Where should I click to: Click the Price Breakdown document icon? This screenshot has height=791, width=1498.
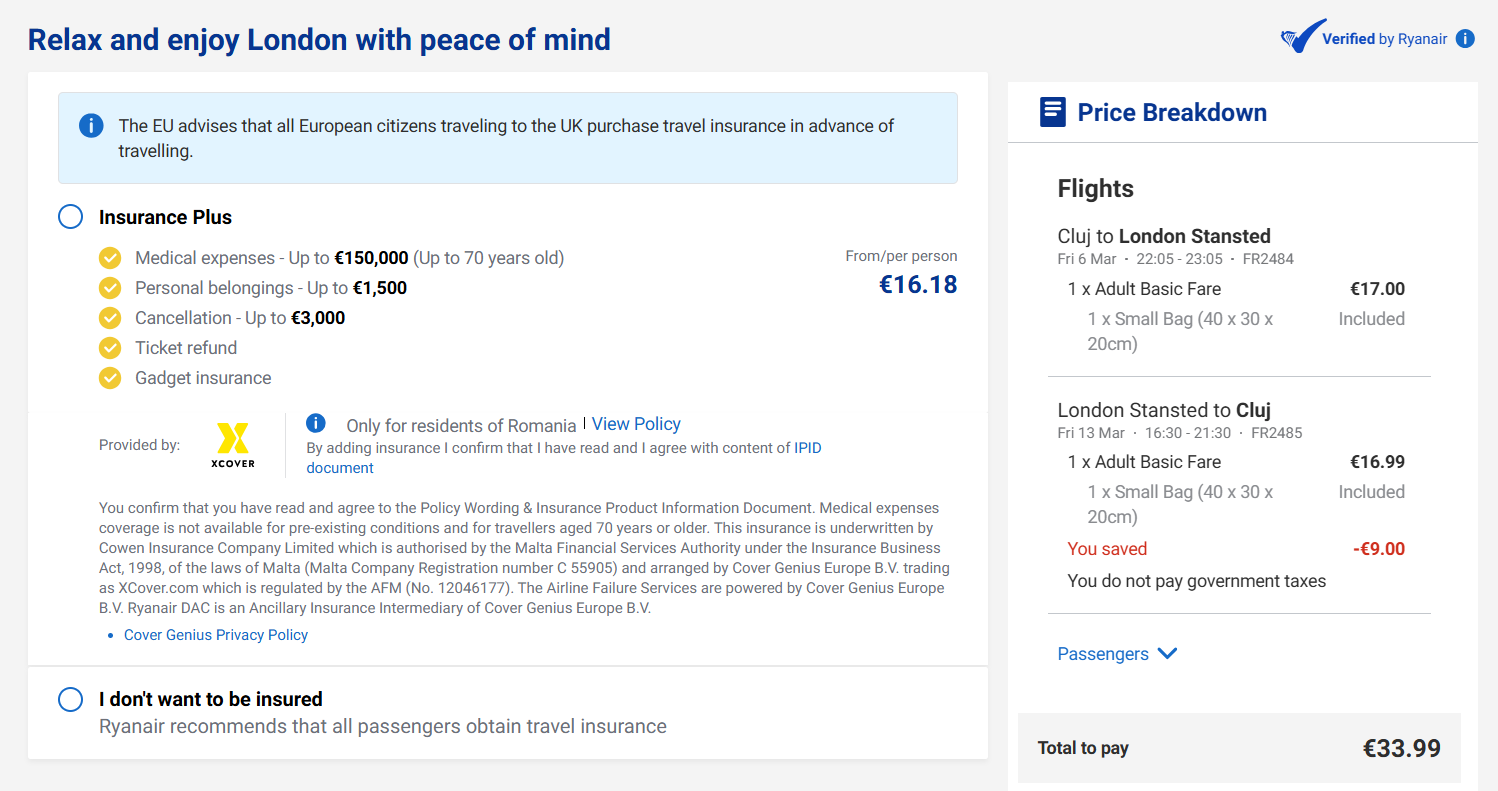click(1052, 112)
